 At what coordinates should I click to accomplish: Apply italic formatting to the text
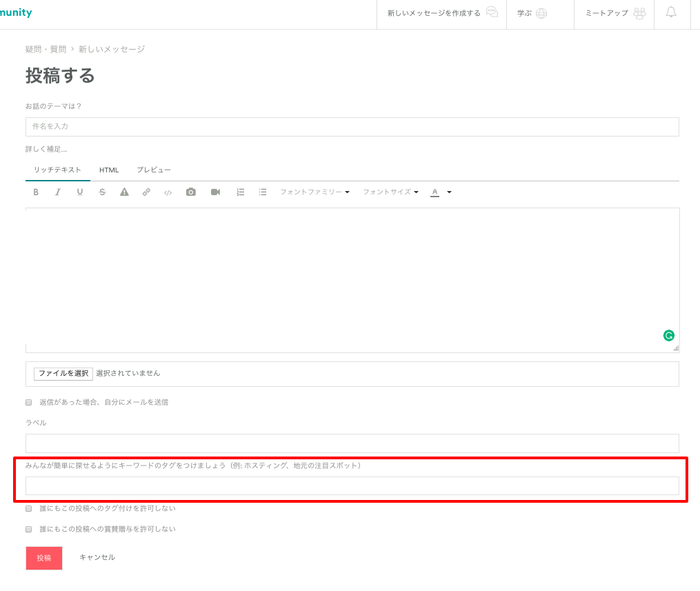[x=58, y=192]
